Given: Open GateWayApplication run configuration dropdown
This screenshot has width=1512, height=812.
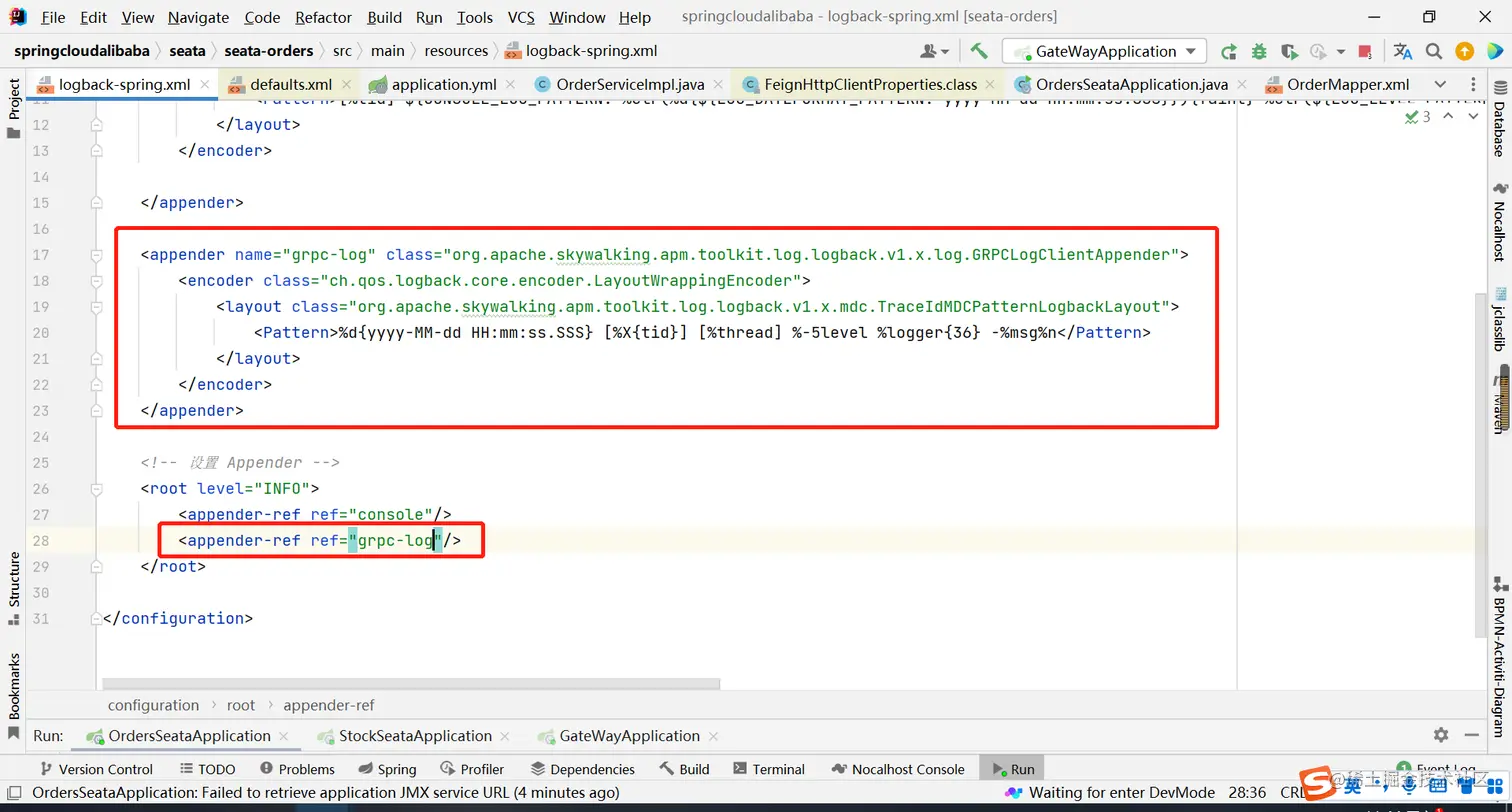Looking at the screenshot, I should coord(1104,51).
